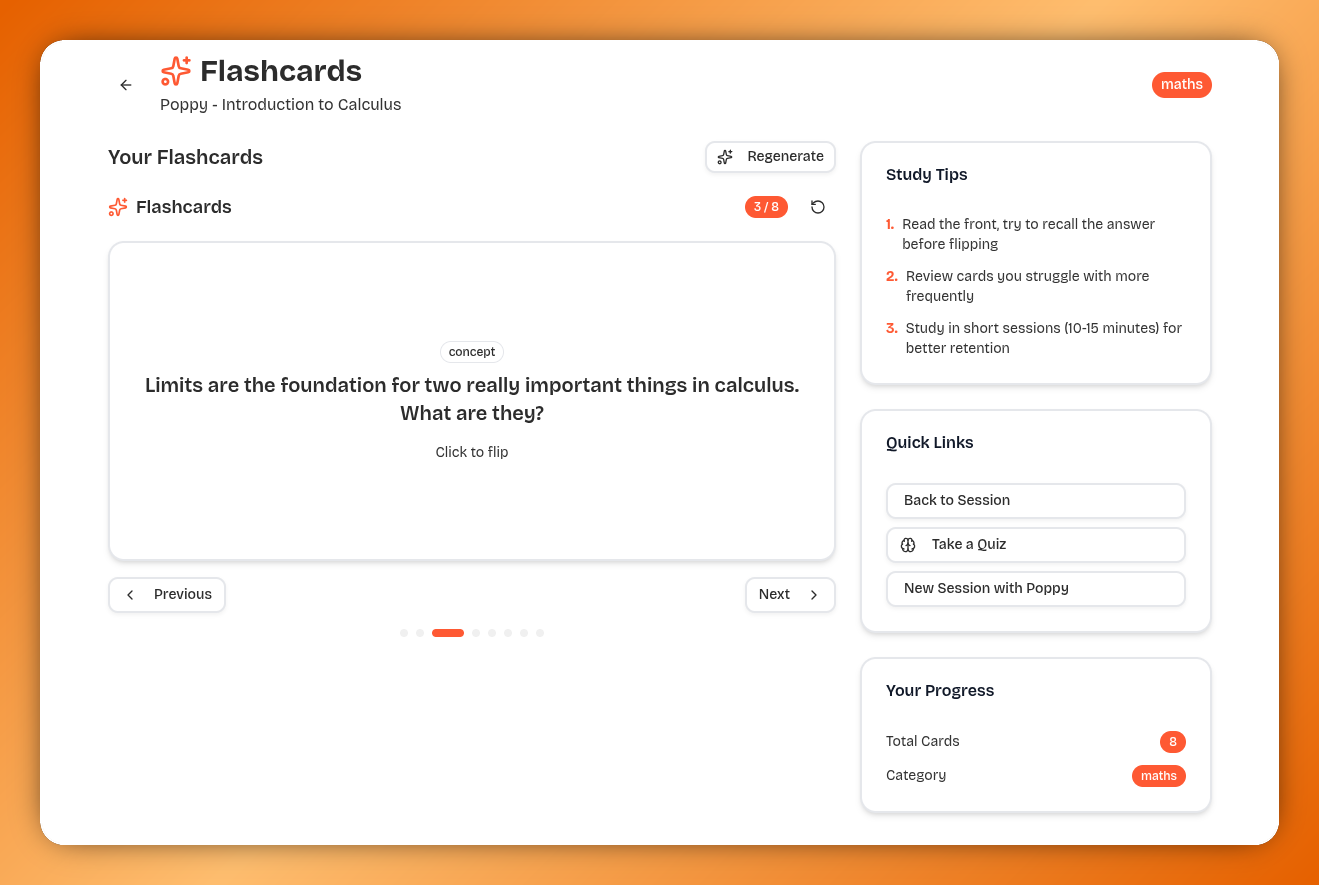Click the restart icon beside the card counter
This screenshot has width=1319, height=885.
[818, 207]
